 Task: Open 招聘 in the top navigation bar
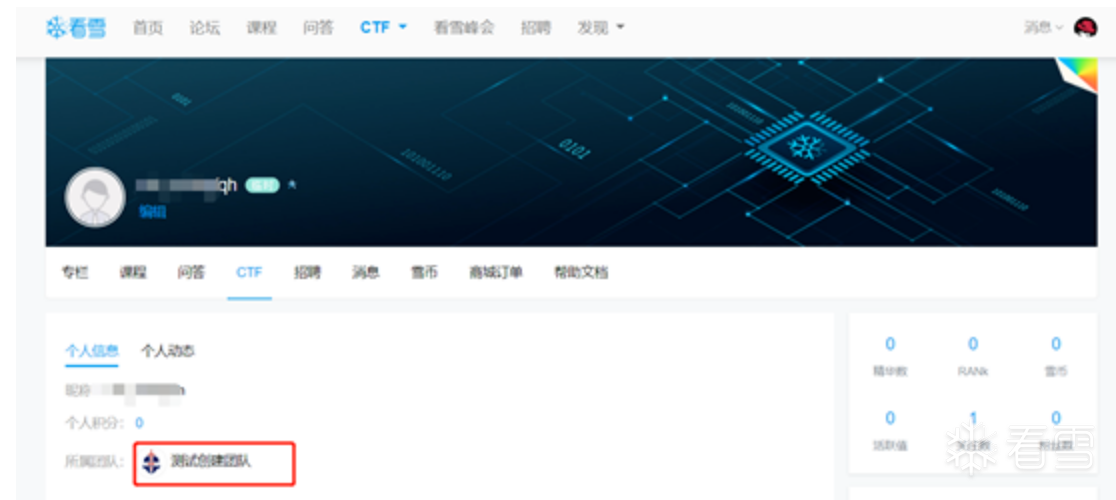pyautogui.click(x=535, y=28)
